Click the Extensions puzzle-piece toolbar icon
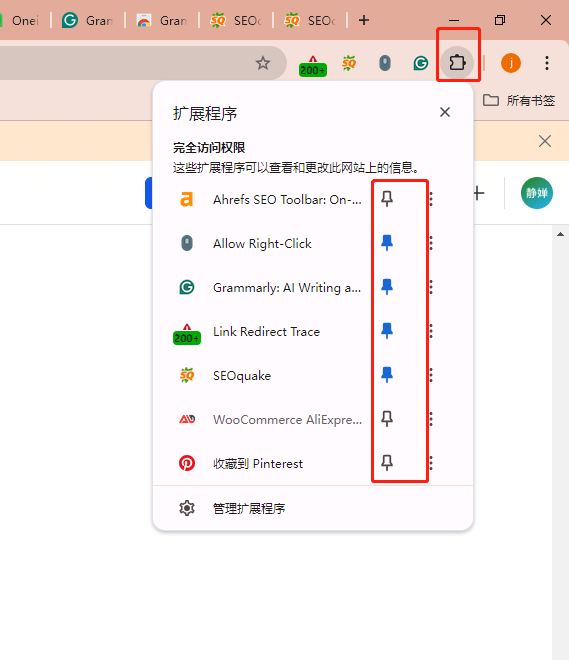Screen dimensions: 569x660 coord(457,63)
